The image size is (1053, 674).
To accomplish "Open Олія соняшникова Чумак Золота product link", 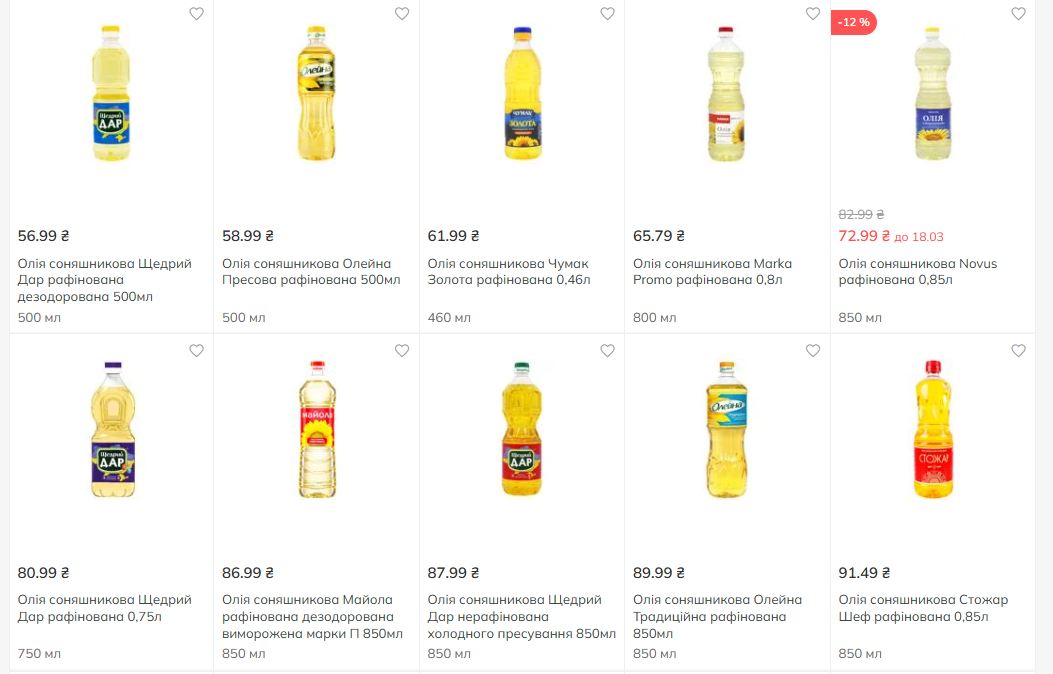I will 509,272.
